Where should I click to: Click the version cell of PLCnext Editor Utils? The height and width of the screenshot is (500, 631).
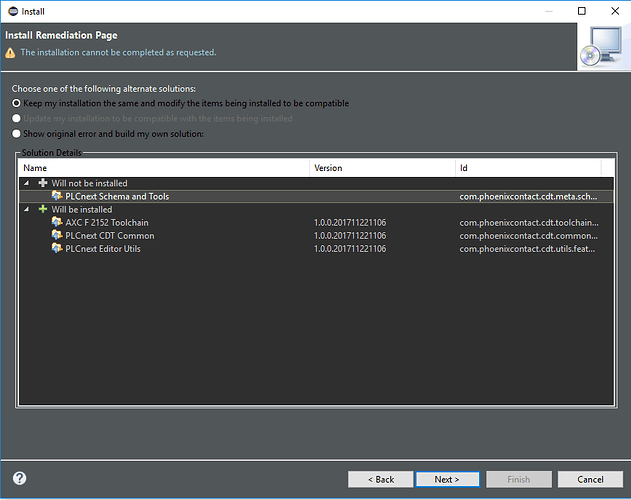click(350, 249)
